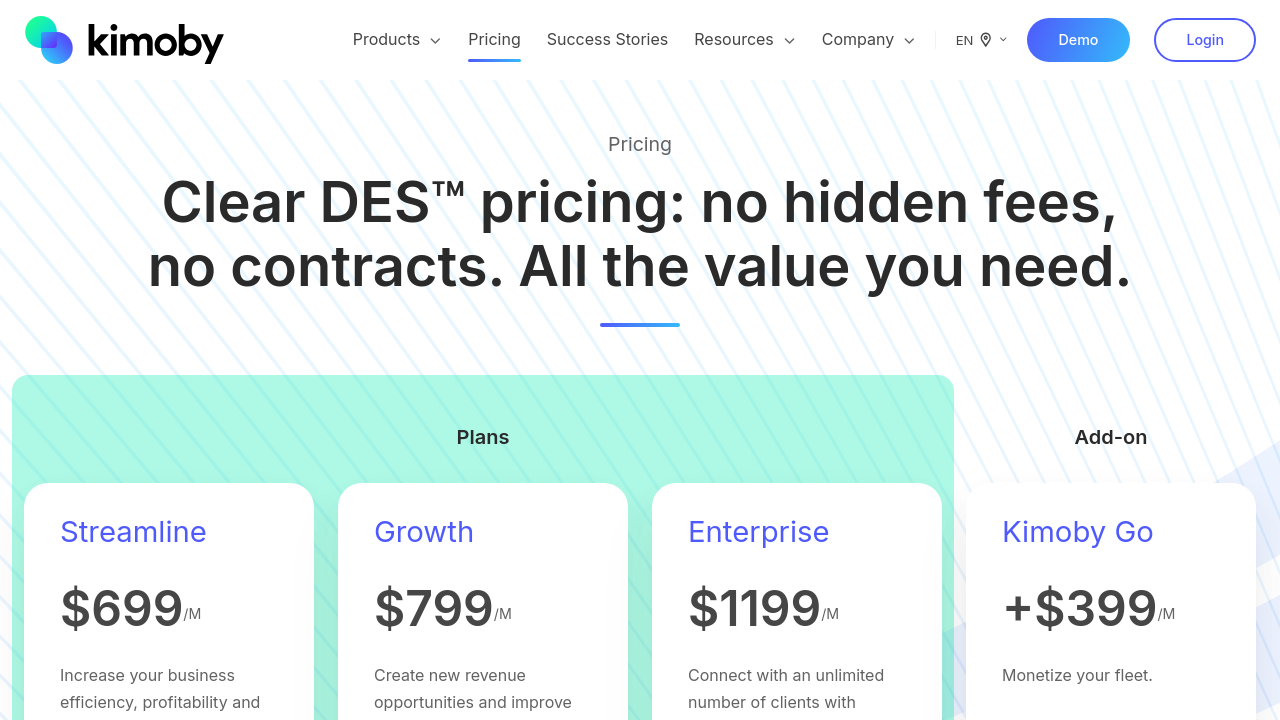Expand the Products dropdown chevron
The width and height of the screenshot is (1280, 720).
click(x=435, y=41)
